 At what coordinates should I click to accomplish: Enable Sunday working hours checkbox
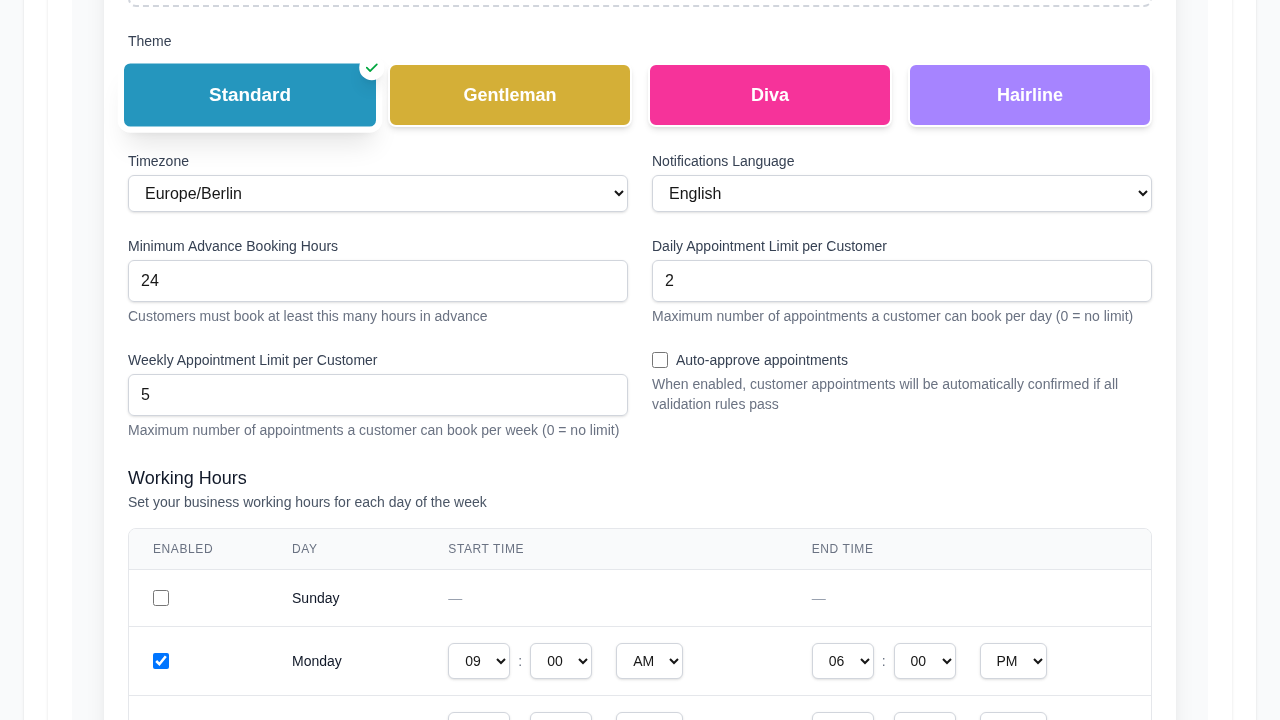pyautogui.click(x=161, y=598)
